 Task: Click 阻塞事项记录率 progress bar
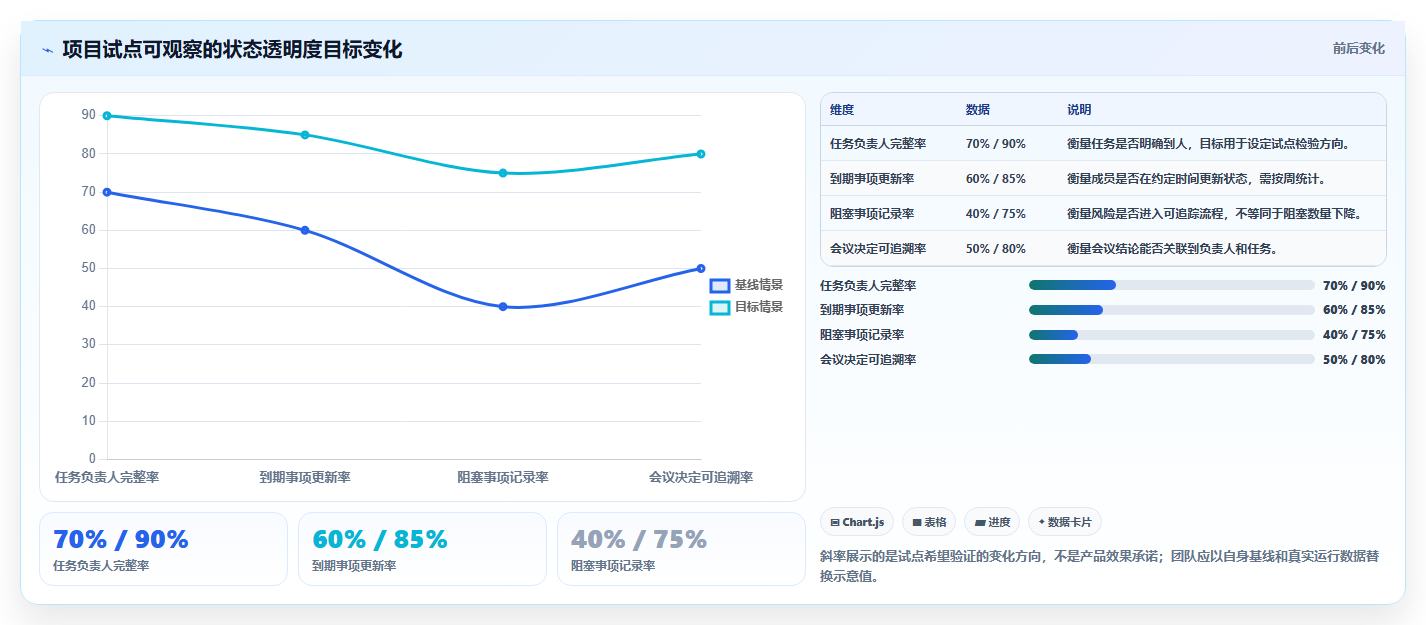[x=1171, y=335]
